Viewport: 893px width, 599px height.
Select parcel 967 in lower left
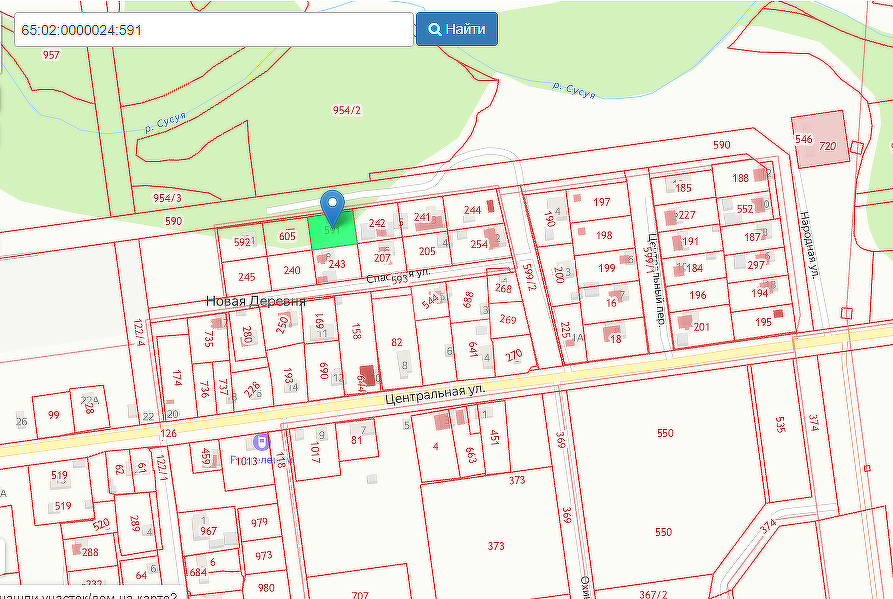tap(209, 531)
